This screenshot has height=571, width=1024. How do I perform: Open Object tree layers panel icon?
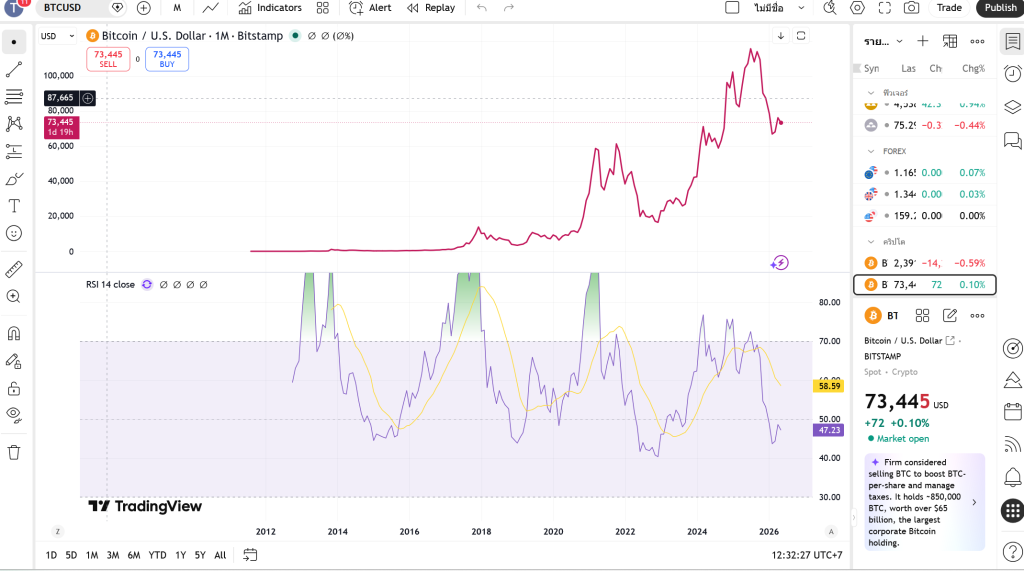pyautogui.click(x=1012, y=106)
